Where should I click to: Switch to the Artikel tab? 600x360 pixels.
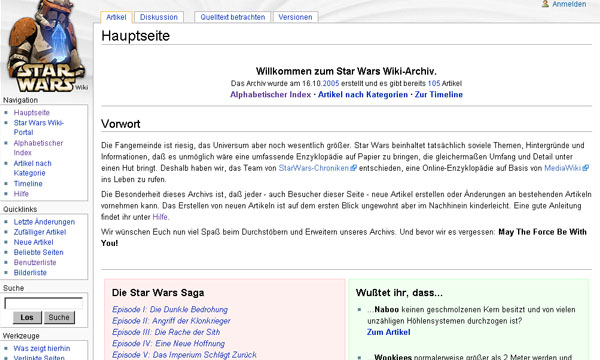(116, 17)
